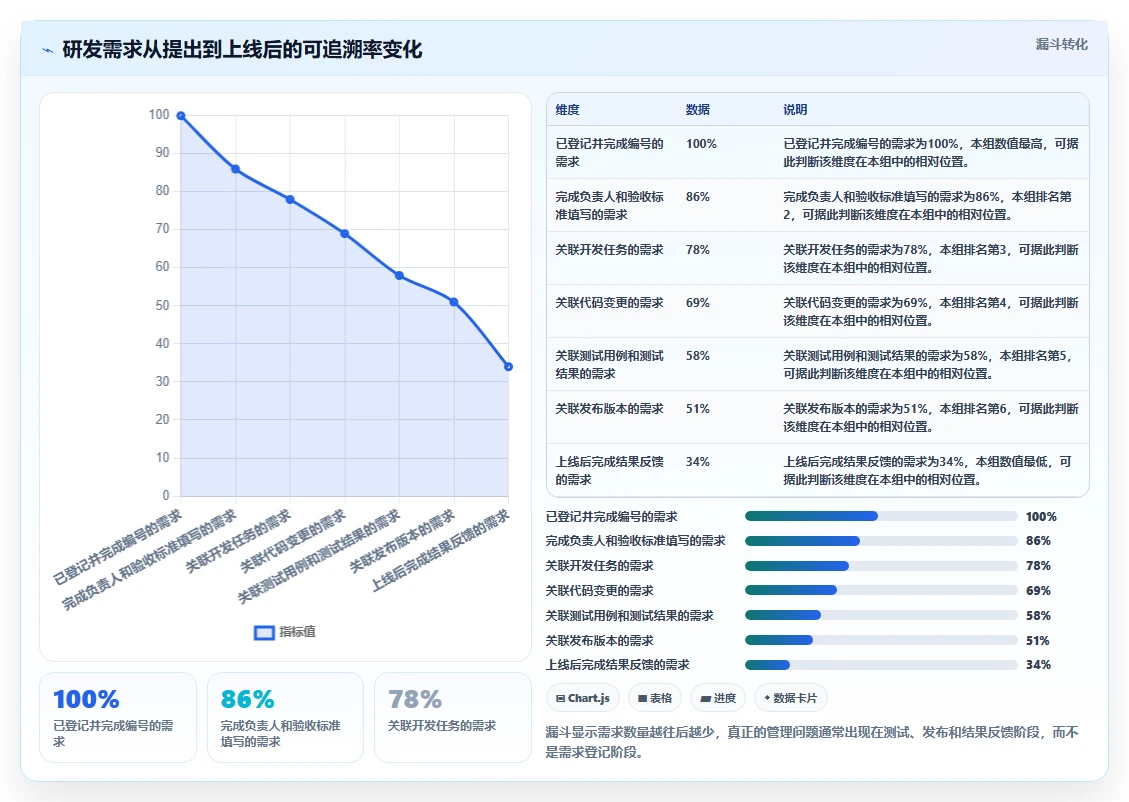The width and height of the screenshot is (1129, 802).
Task: Click the 进度 chip icon
Action: tap(705, 698)
